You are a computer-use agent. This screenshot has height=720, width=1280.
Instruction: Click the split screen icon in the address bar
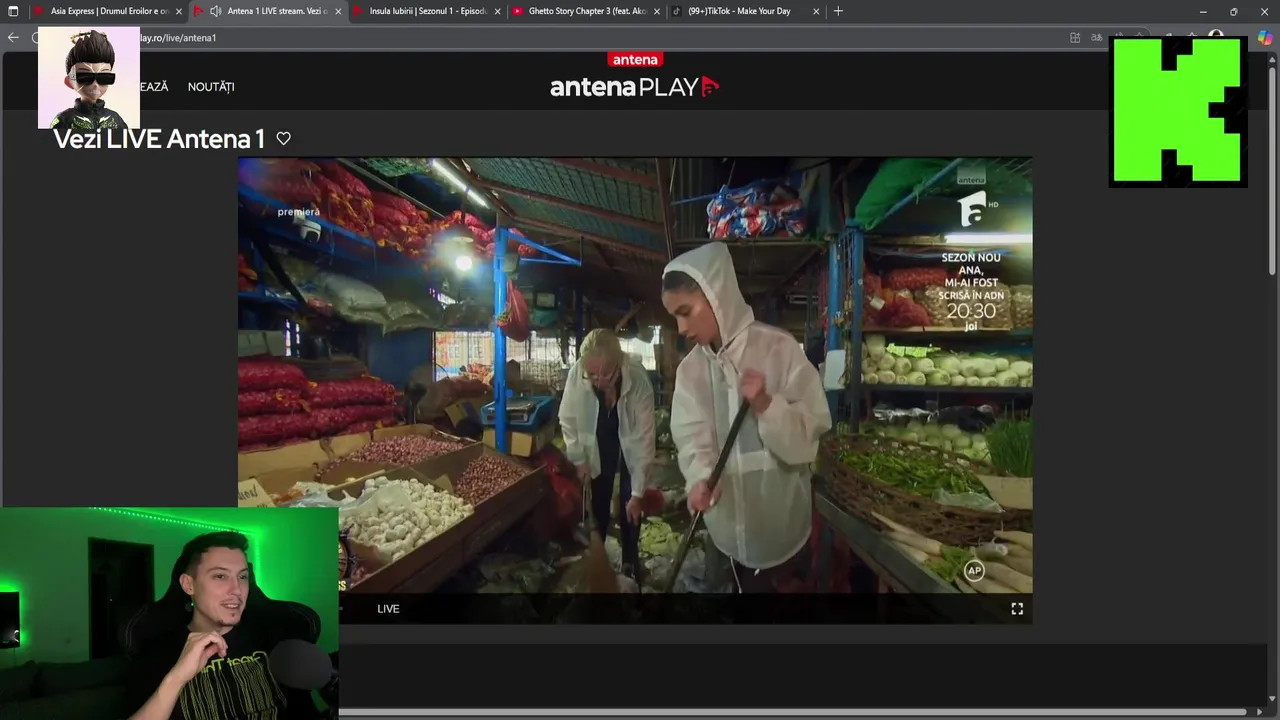tap(1075, 38)
